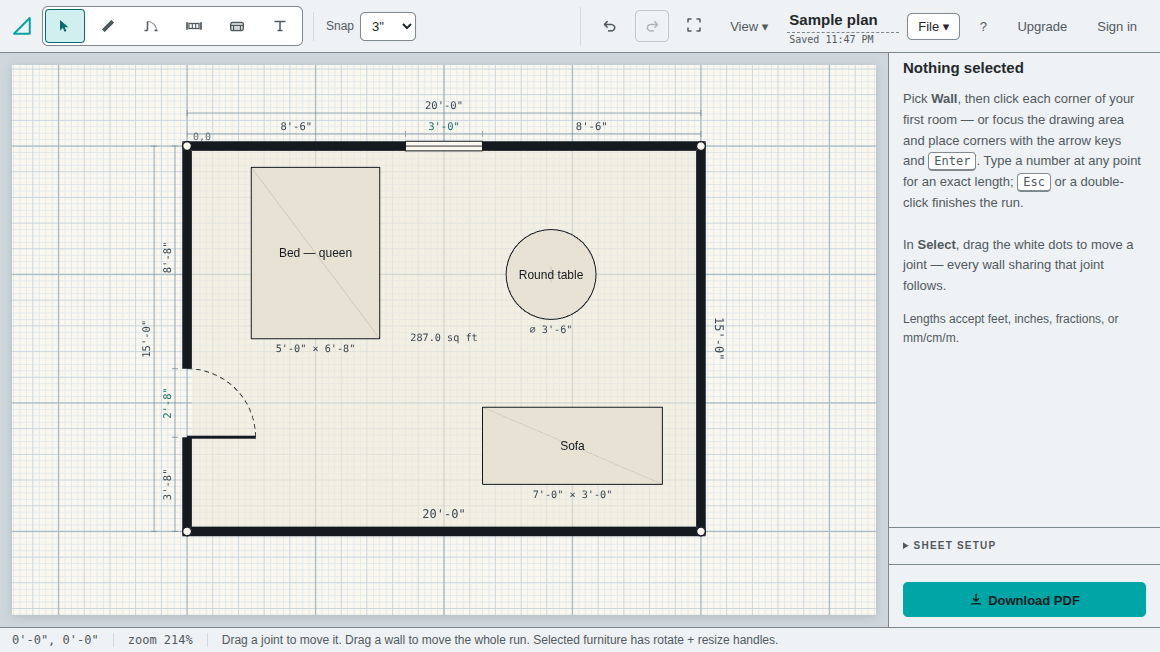Open the Snap increment dropdown

click(388, 27)
